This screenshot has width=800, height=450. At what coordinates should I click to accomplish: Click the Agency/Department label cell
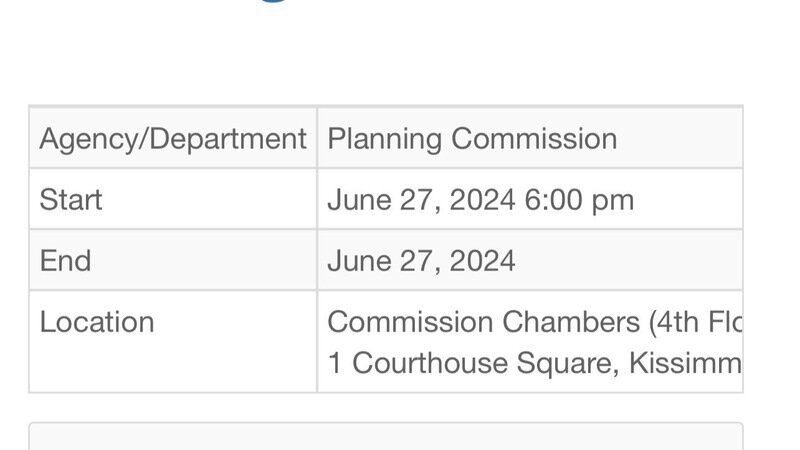pos(173,138)
